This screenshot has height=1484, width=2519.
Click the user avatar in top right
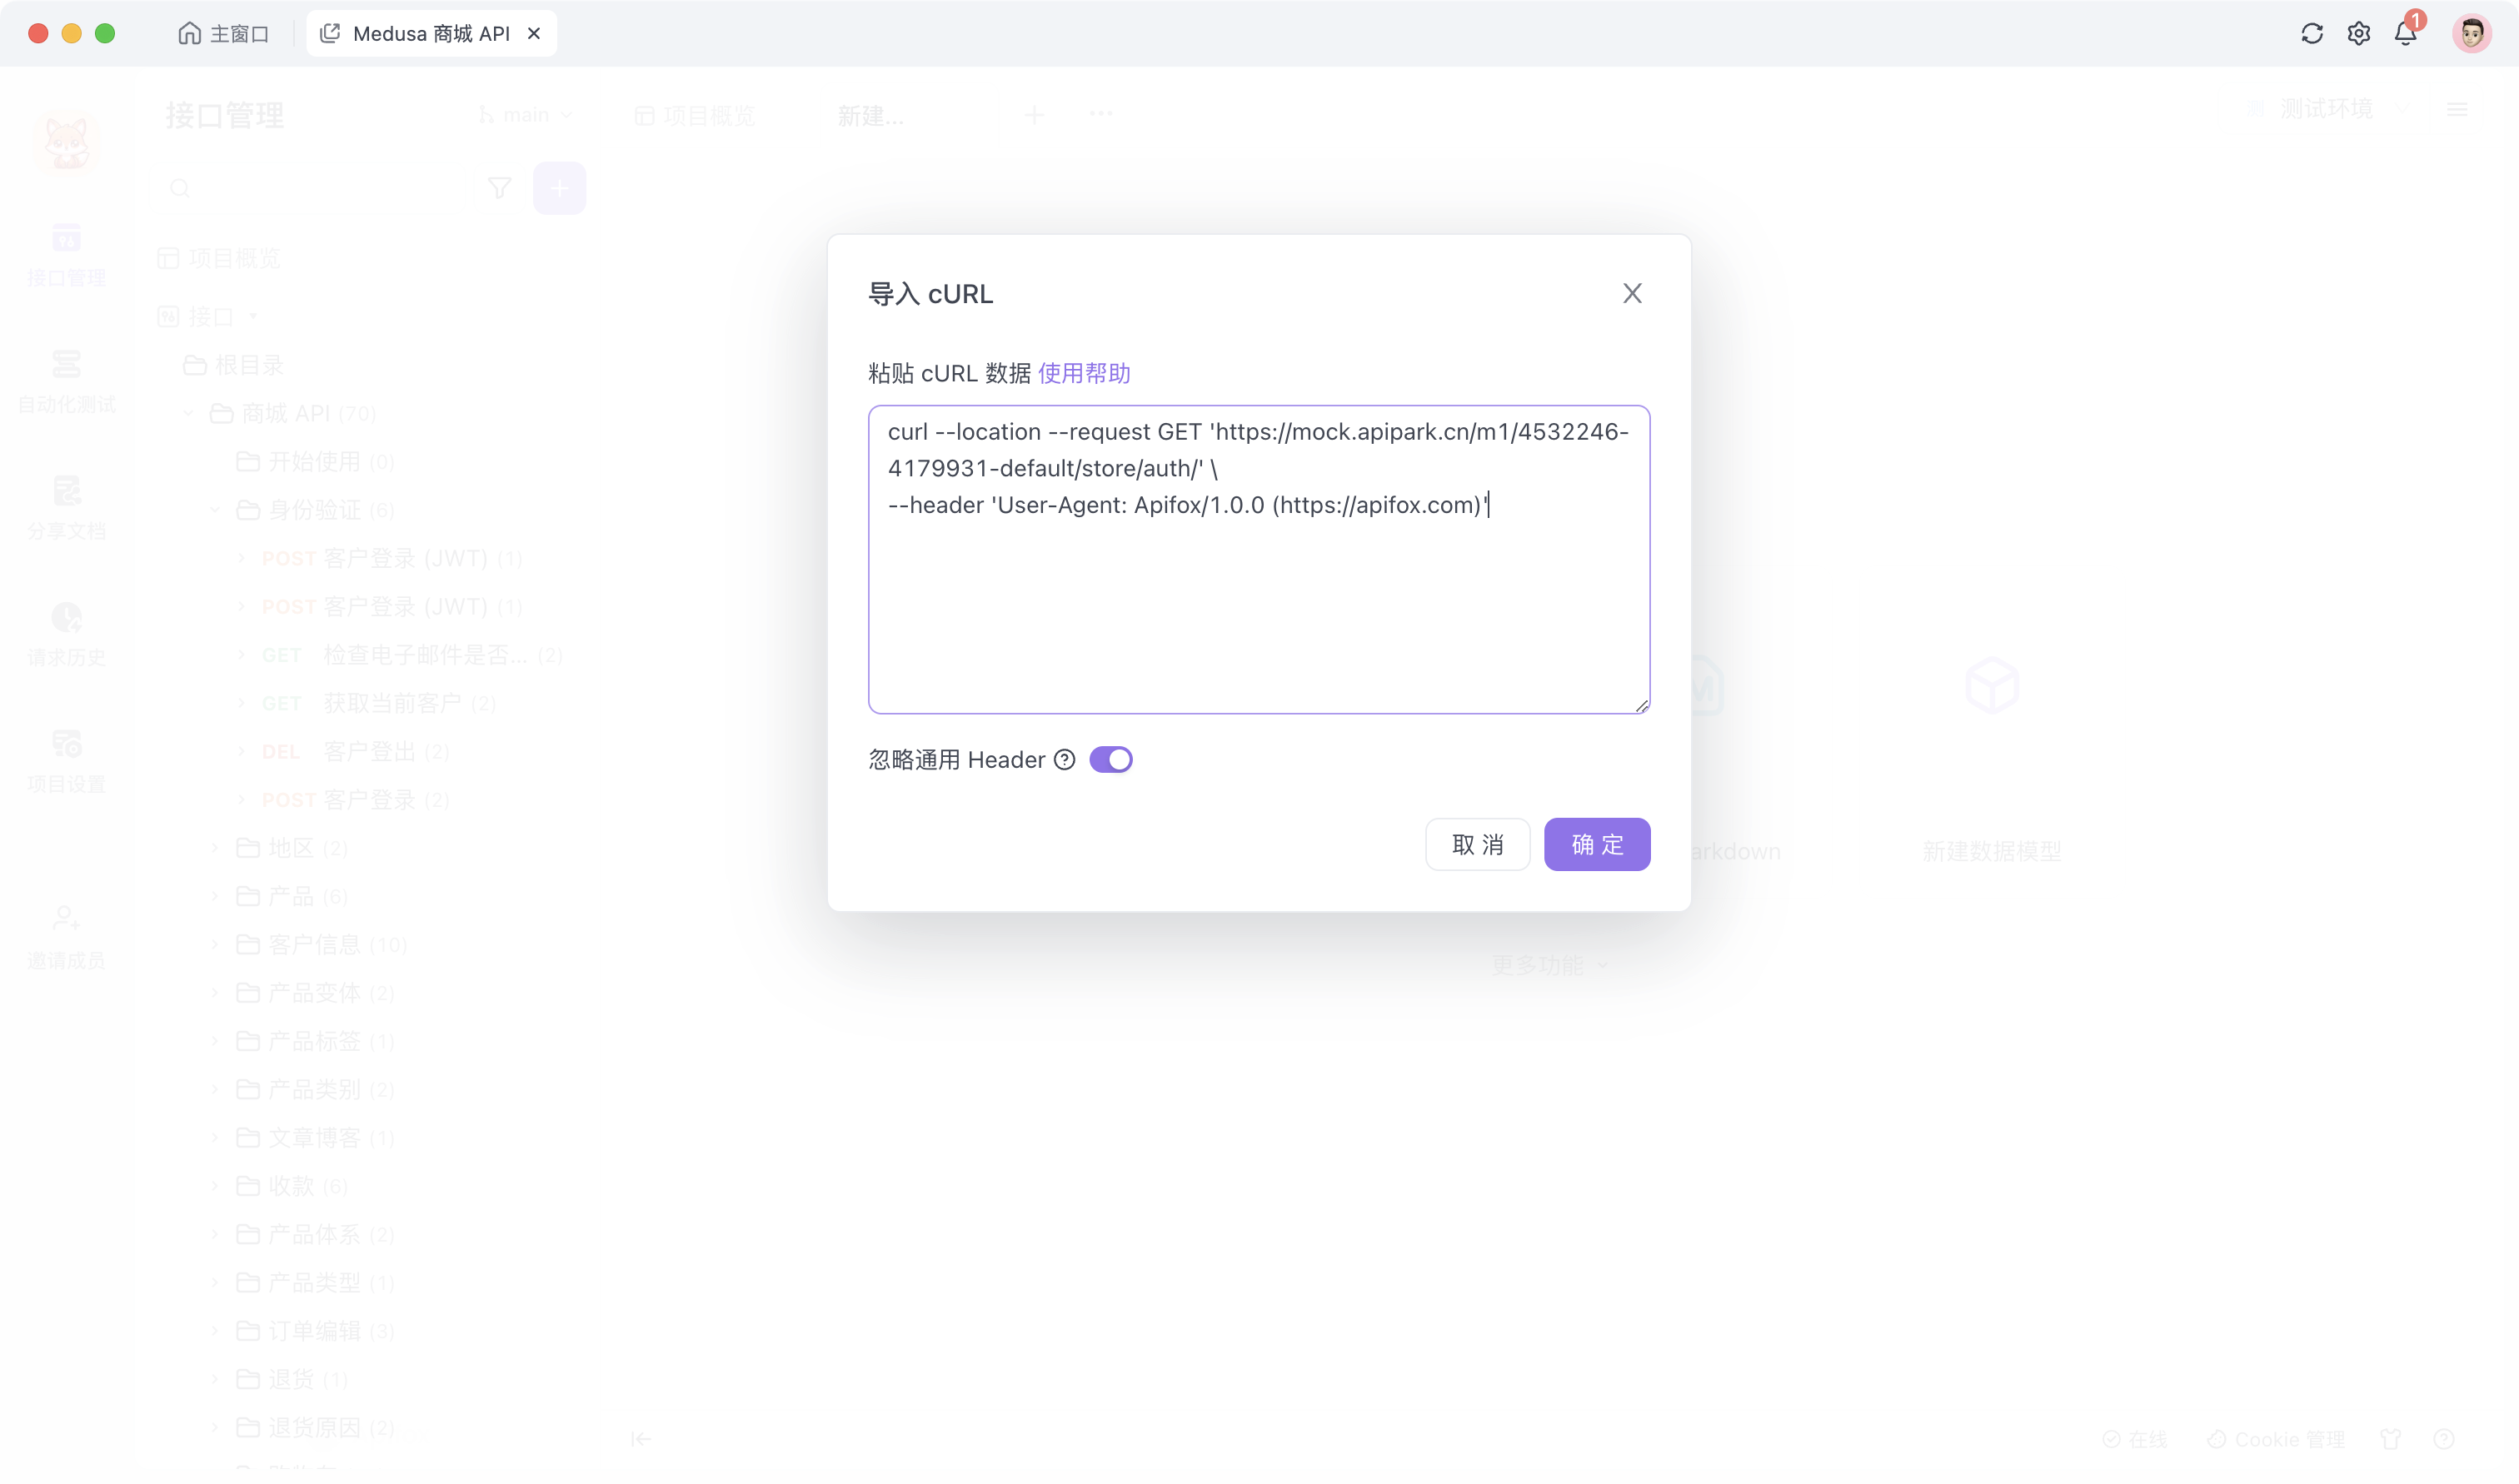point(2471,34)
